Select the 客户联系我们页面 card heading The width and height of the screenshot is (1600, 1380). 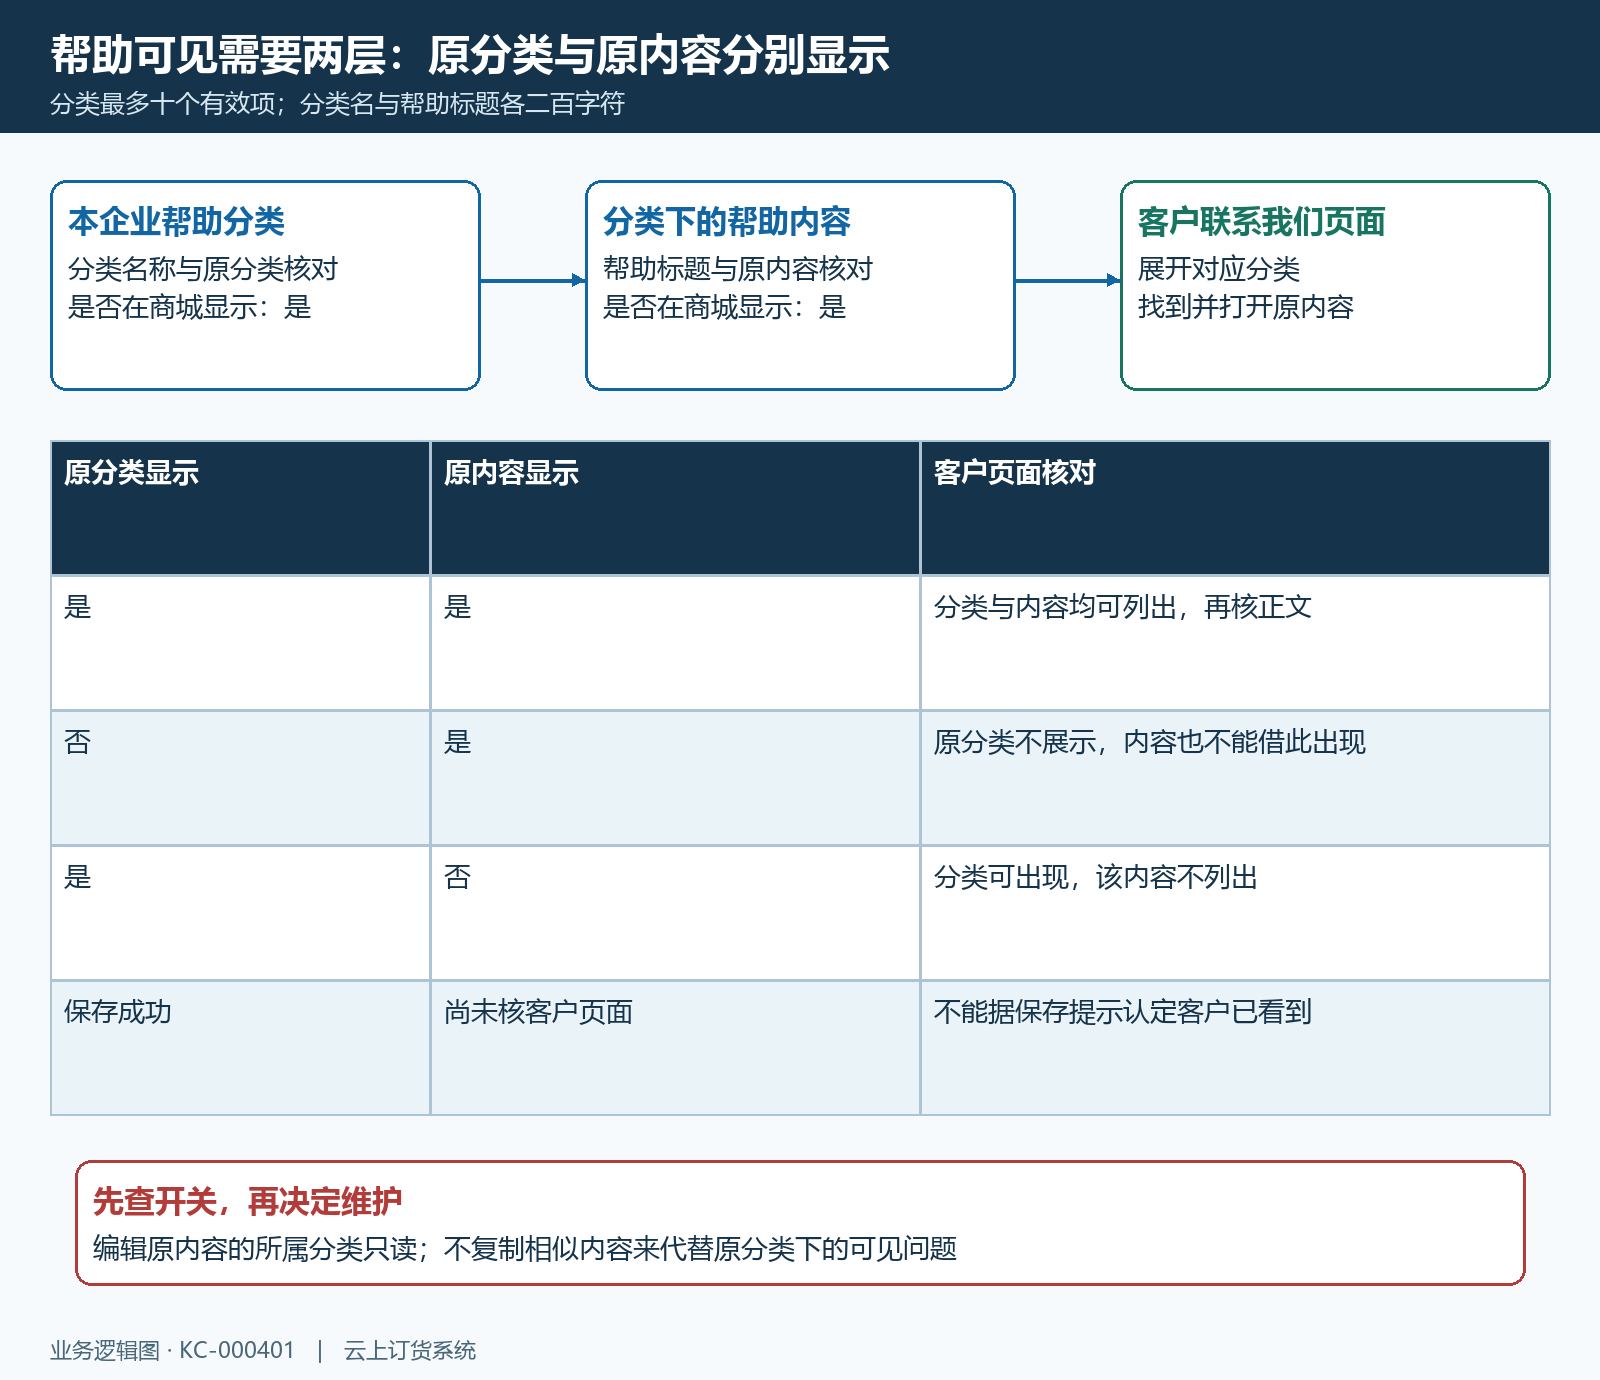click(1262, 221)
